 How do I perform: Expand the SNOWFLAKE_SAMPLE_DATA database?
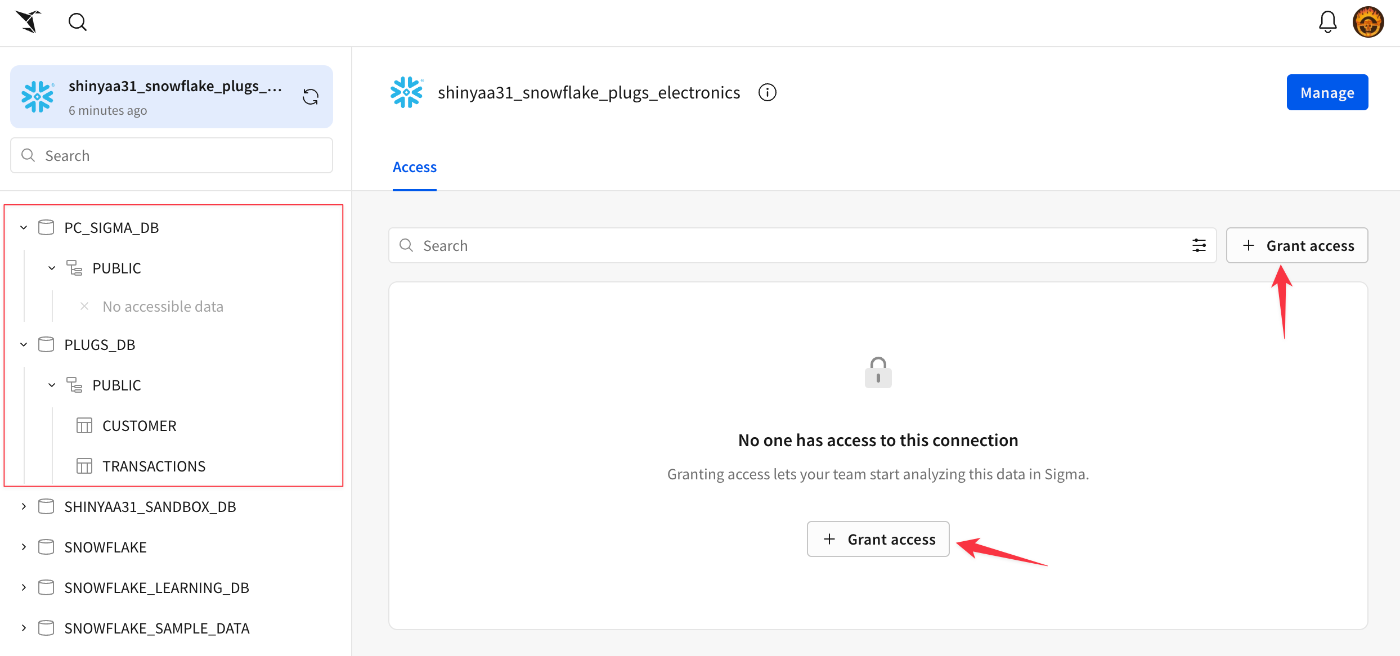click(24, 629)
